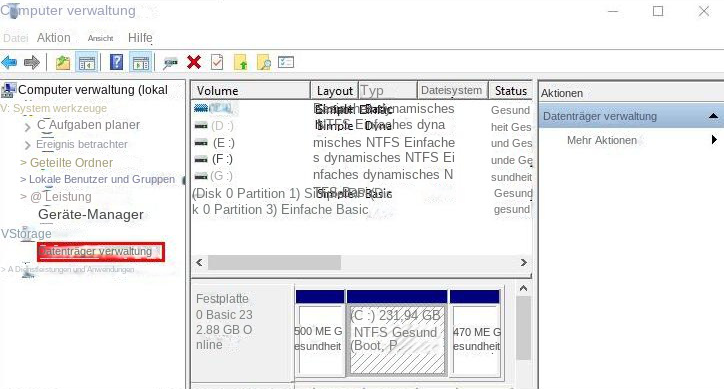Screen dimensions: 724x389
Task: Select Computer verwaltung (lokal) tree root
Action: [x=93, y=90]
